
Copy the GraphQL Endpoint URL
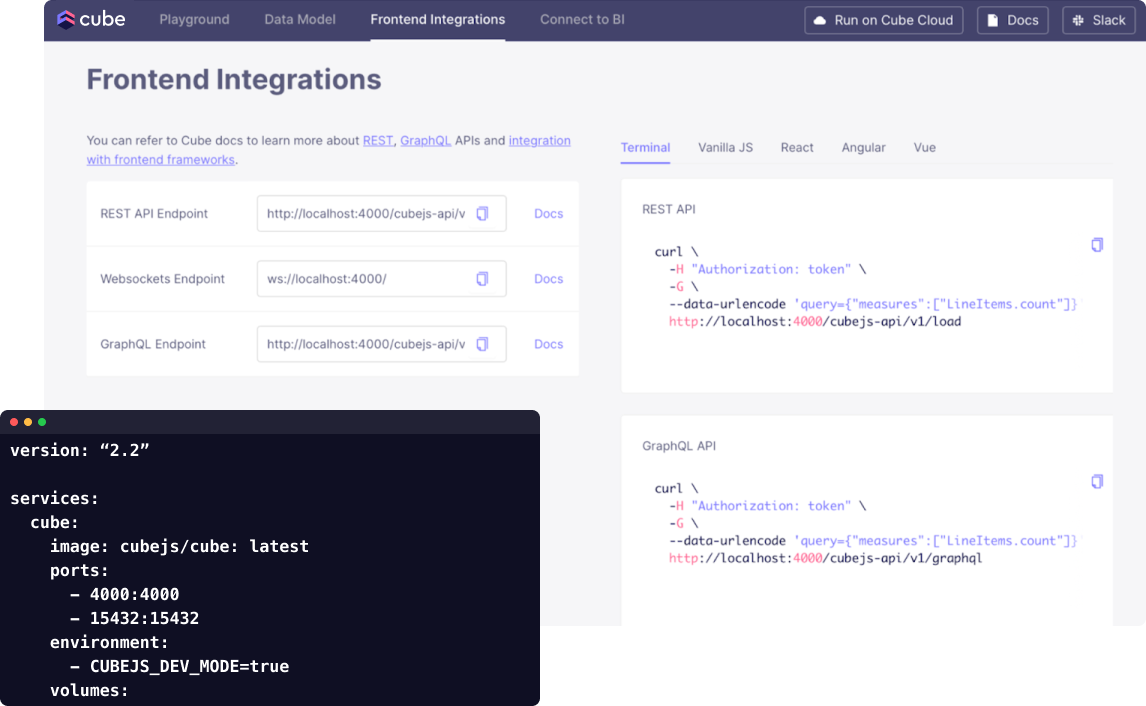(482, 344)
